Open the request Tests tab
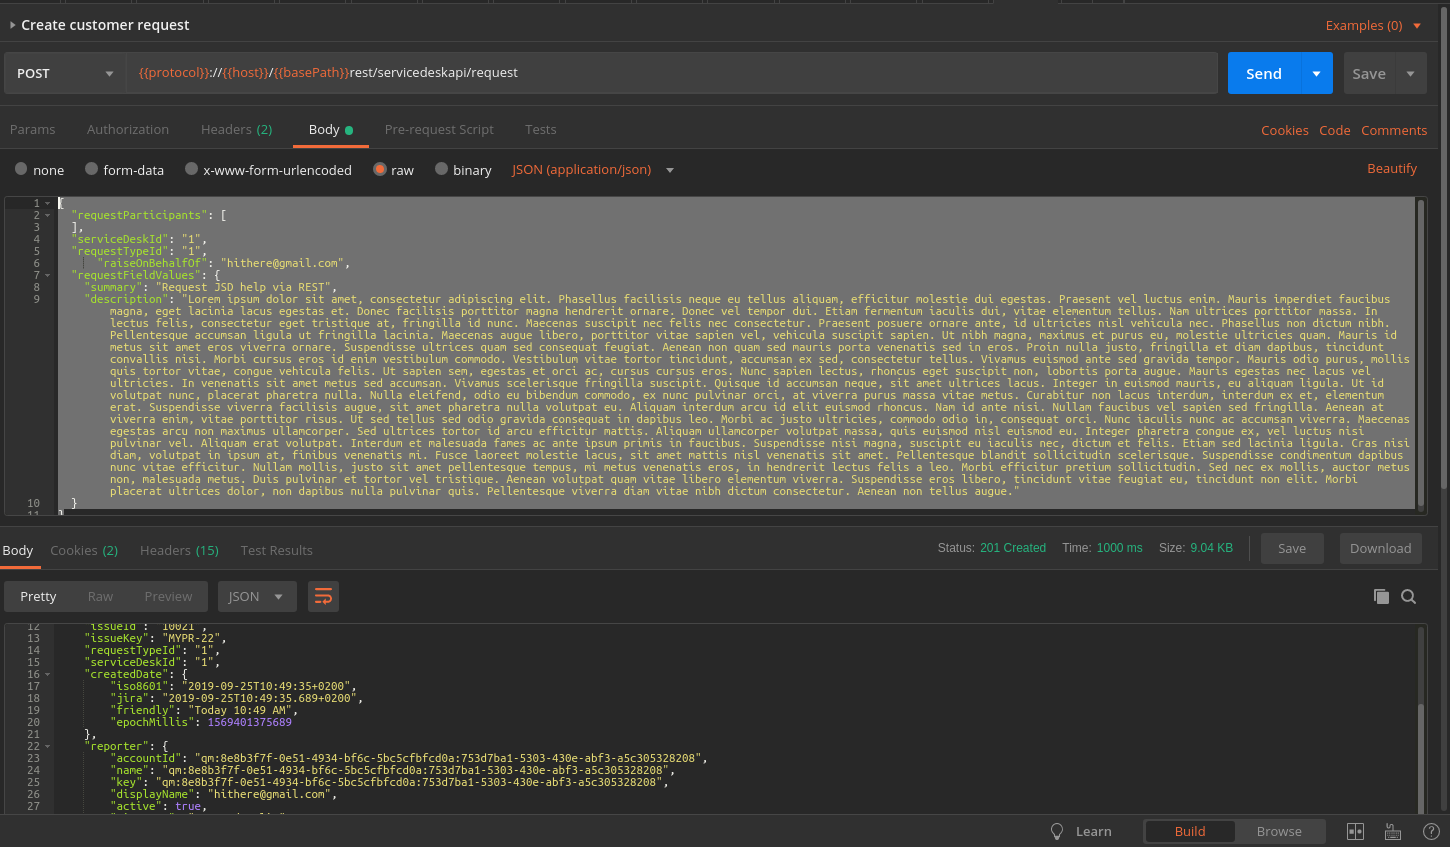 pos(541,130)
